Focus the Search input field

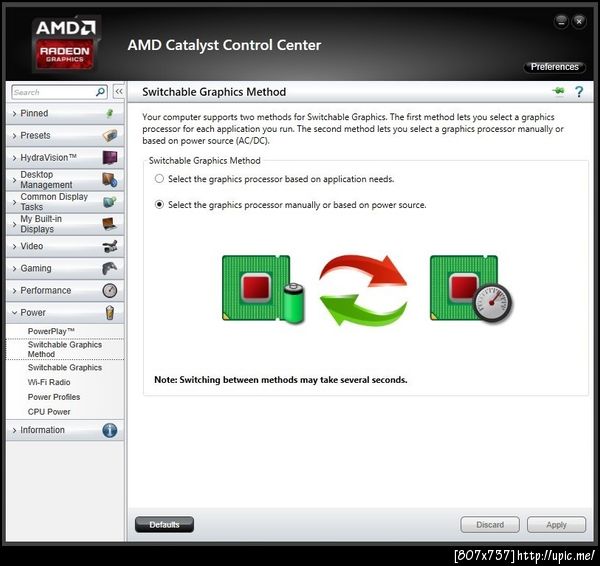(x=54, y=92)
